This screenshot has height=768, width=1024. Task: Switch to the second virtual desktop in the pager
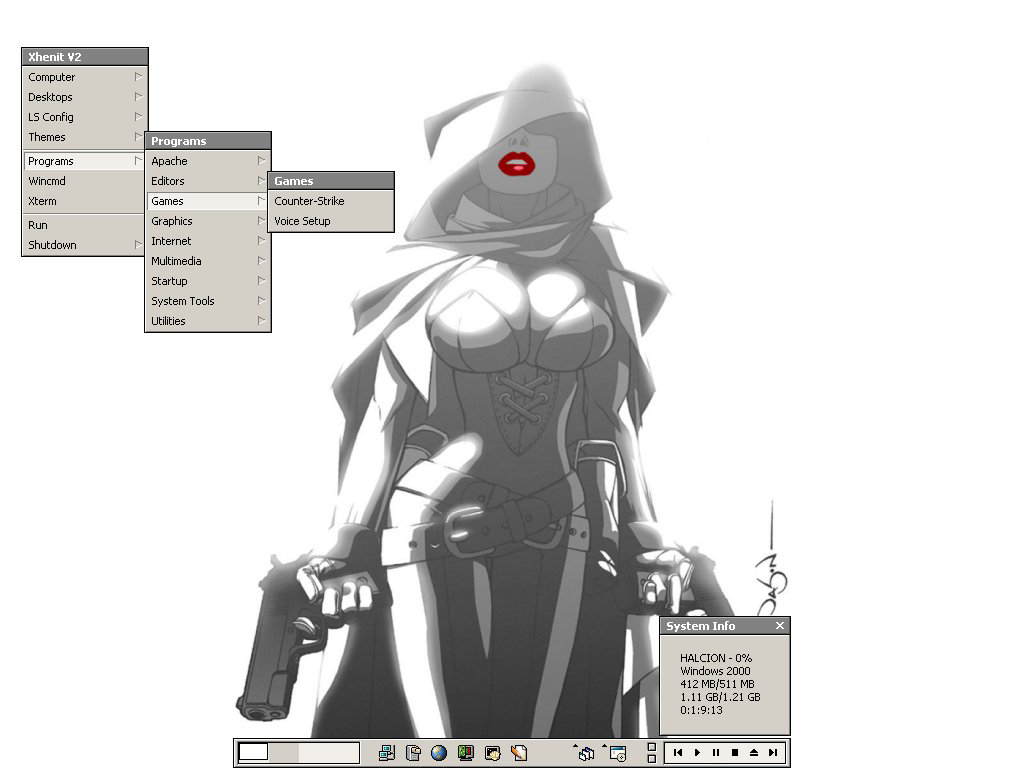pos(283,752)
